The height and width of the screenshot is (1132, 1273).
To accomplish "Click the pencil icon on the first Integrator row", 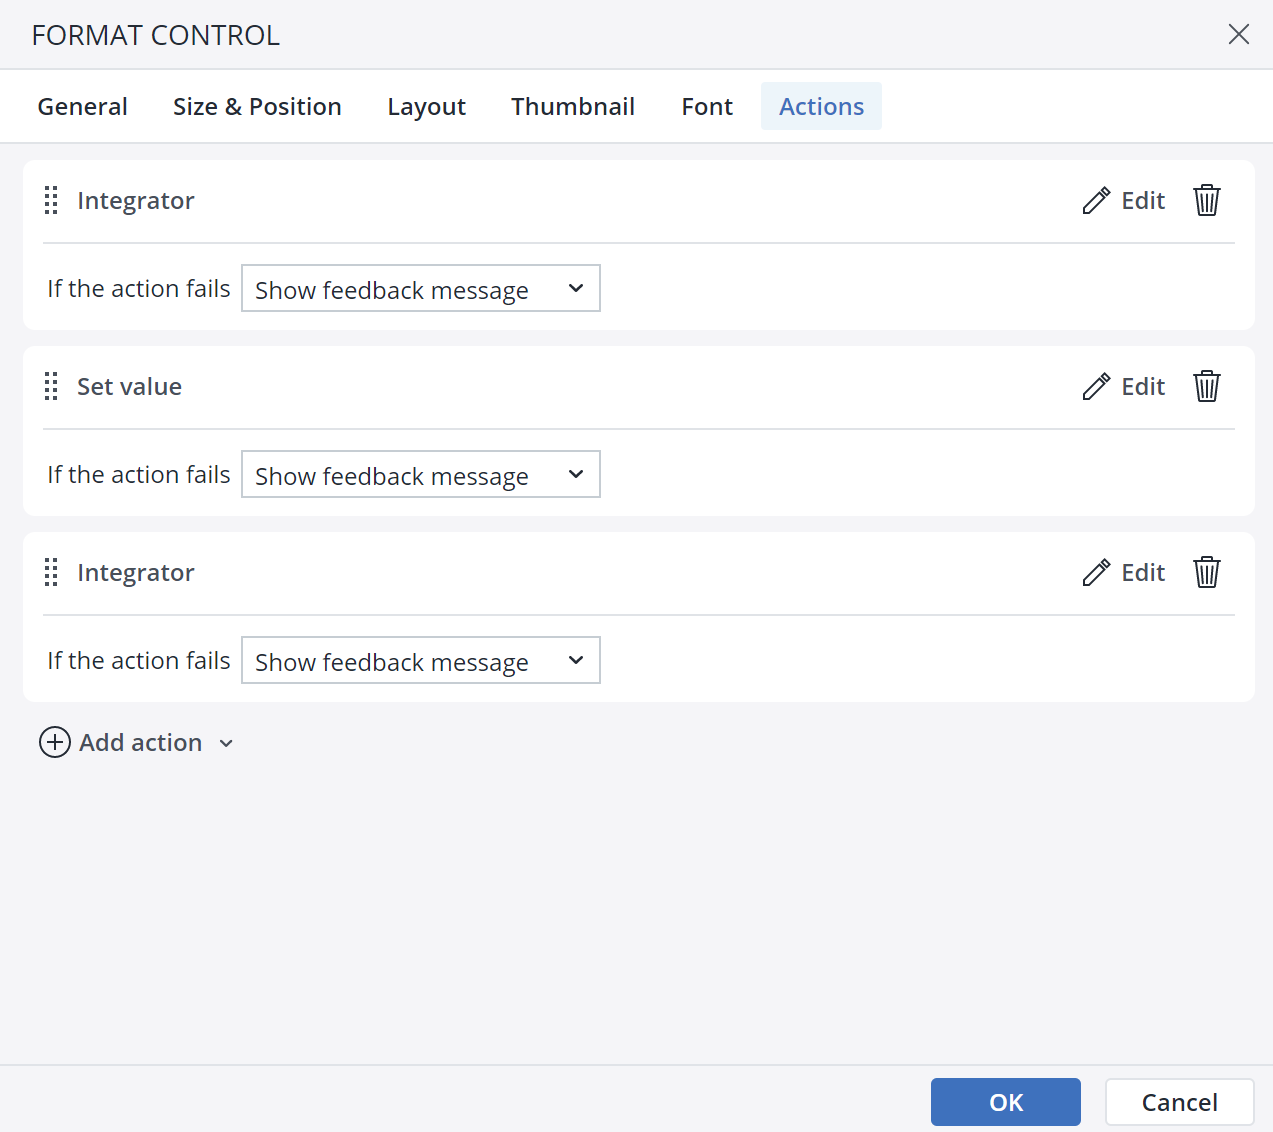I will (x=1096, y=200).
